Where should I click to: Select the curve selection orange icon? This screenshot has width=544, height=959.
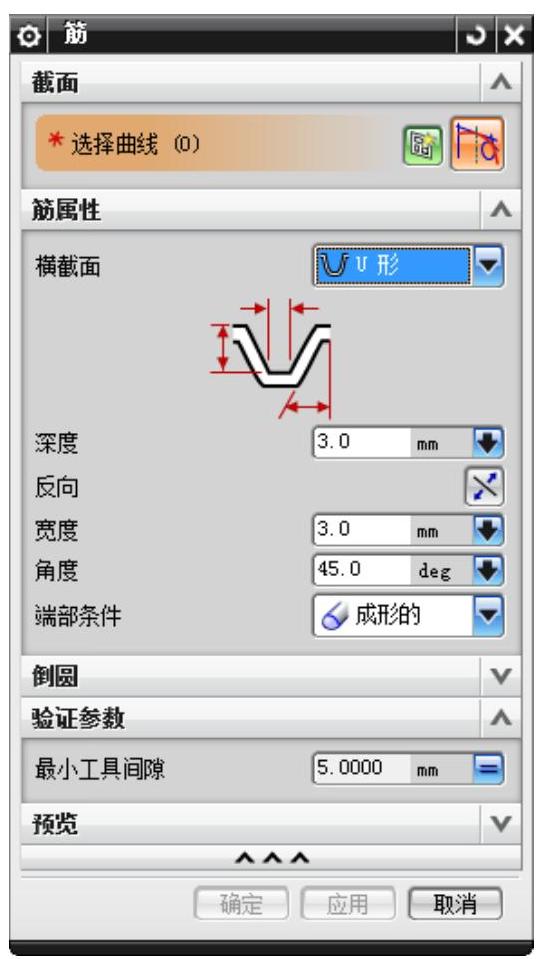[x=478, y=145]
